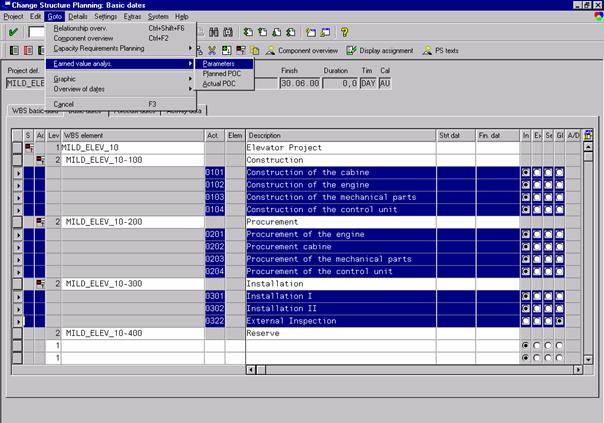Click the generate shortcut icon
The height and width of the screenshot is (423, 604).
point(325,32)
